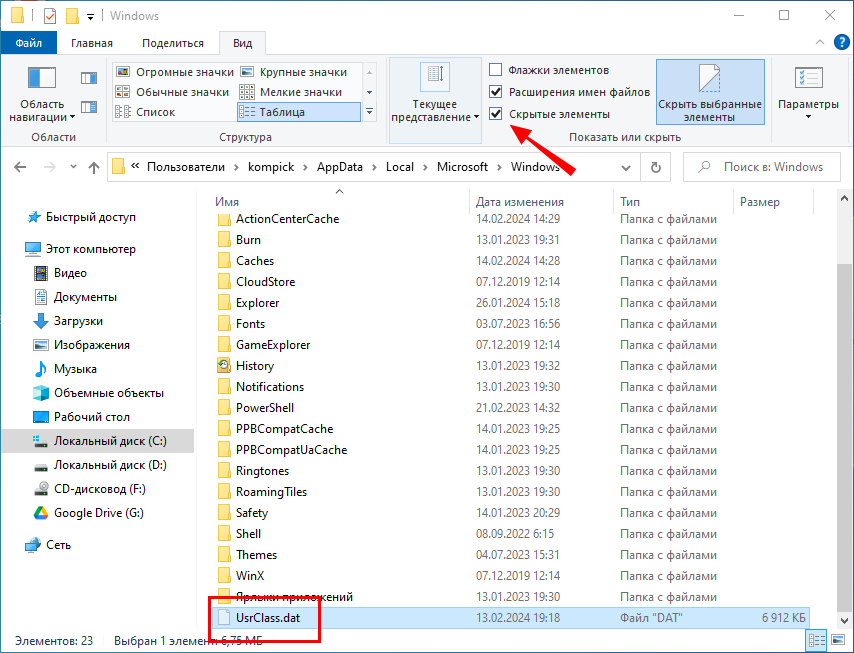This screenshot has width=854, height=653.
Task: Open recent locations dropdown arrow
Action: [x=74, y=167]
